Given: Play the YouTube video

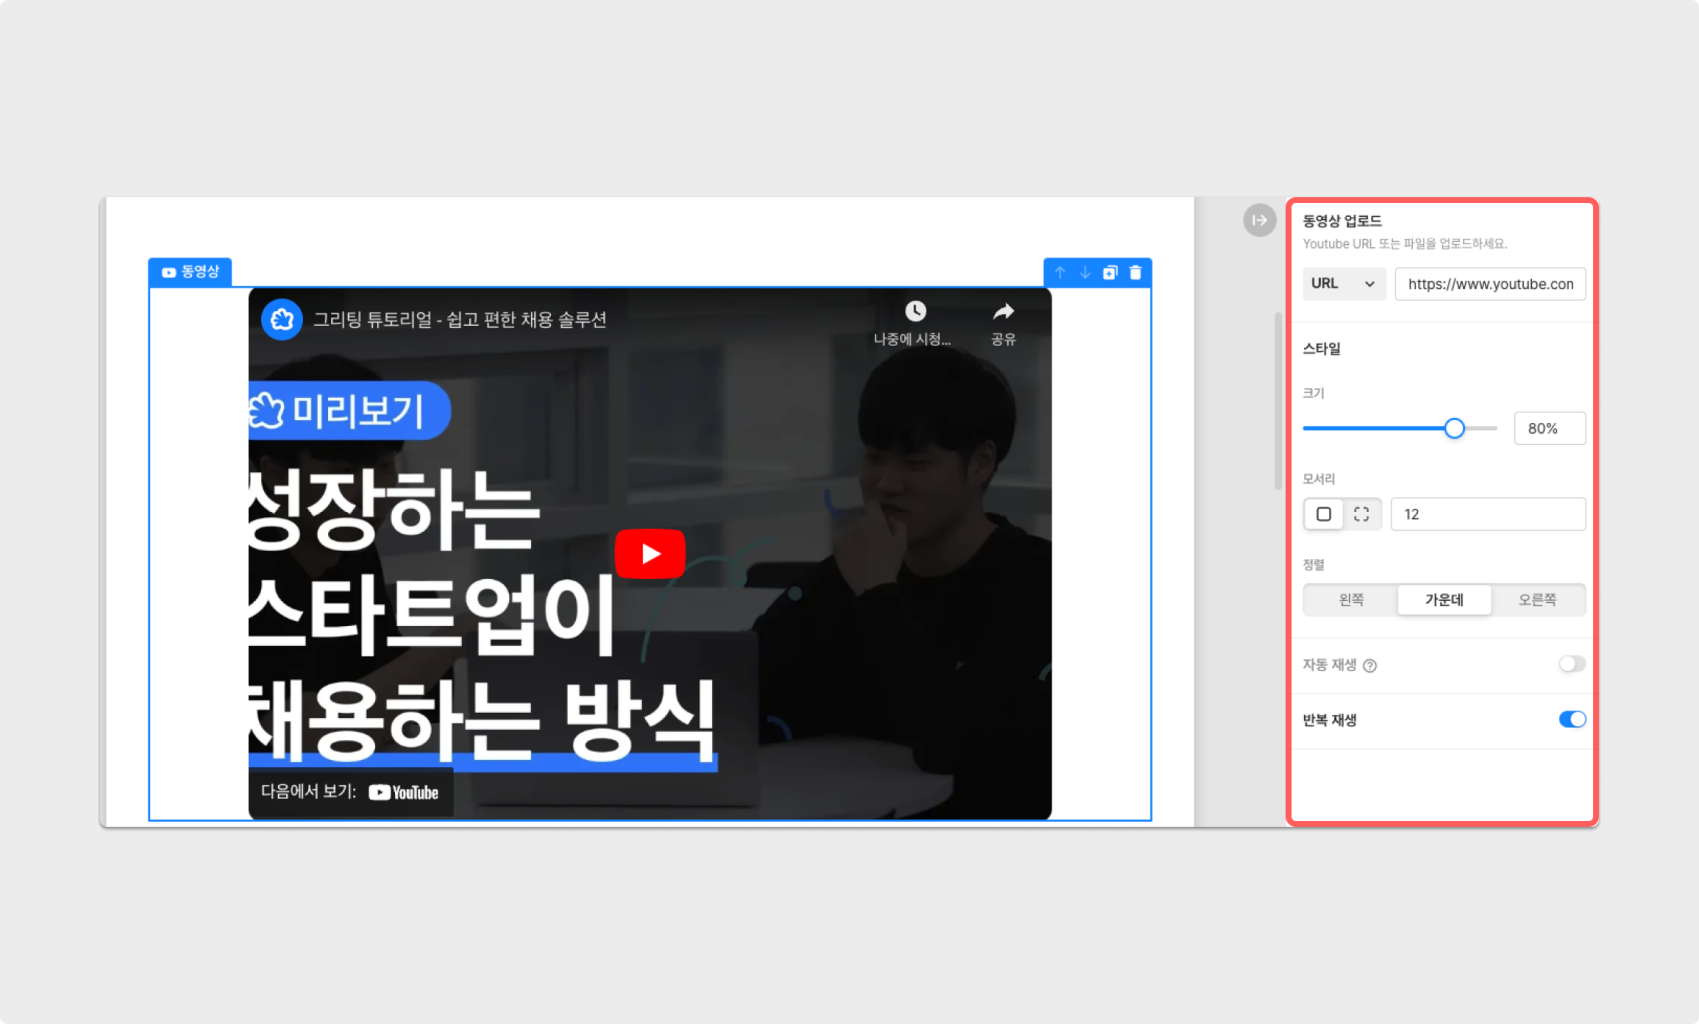Looking at the screenshot, I should coord(650,553).
